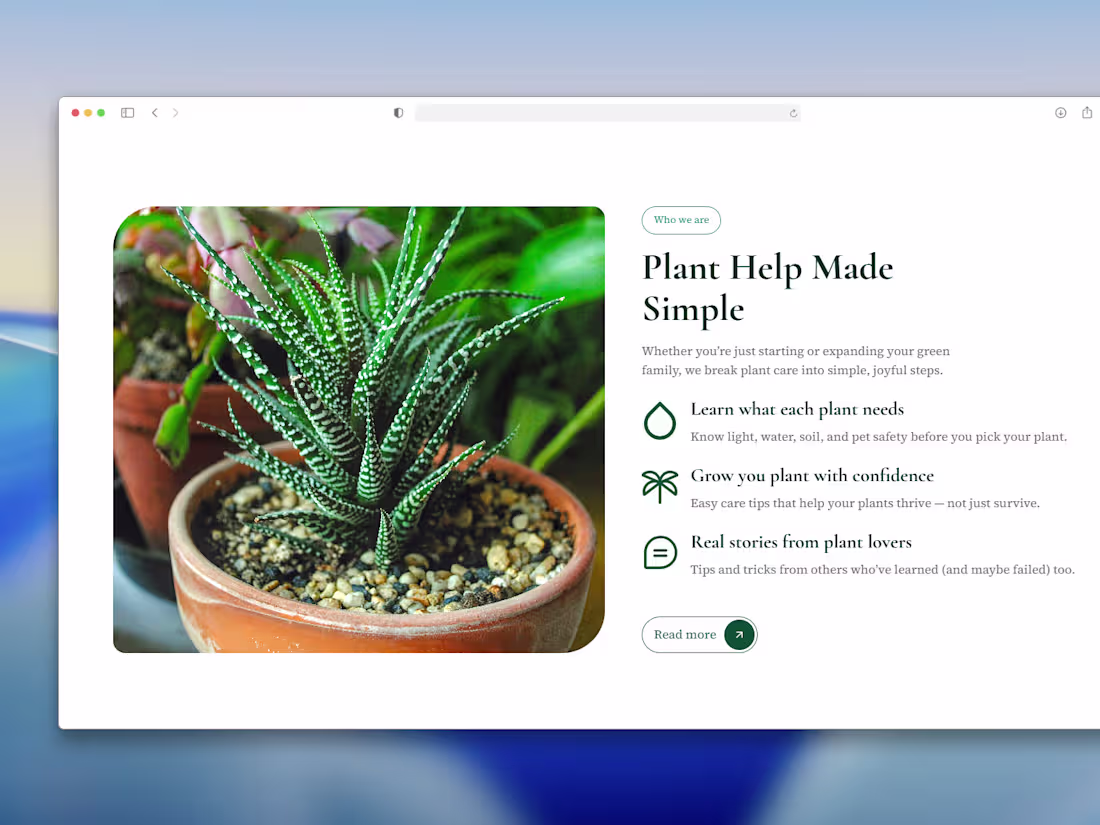The height and width of the screenshot is (825, 1100).
Task: Click Grow you plant with confidence heading
Action: [x=812, y=475]
